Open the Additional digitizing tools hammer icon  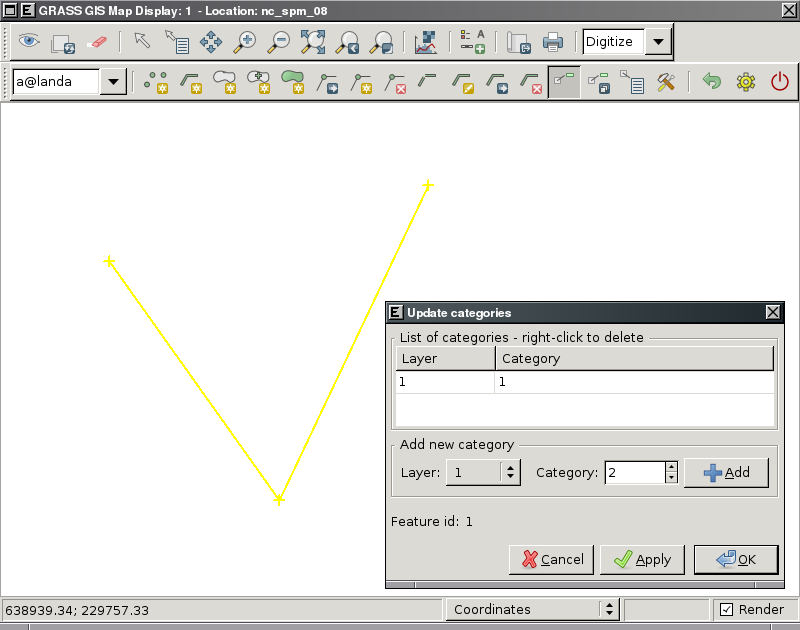(x=666, y=82)
